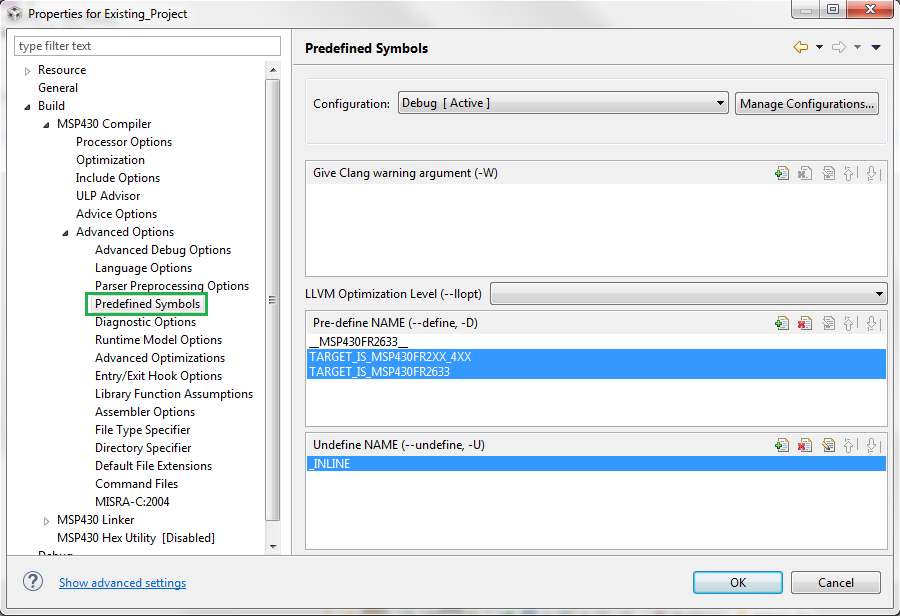Expand the MSP430 Linker tree node
The height and width of the screenshot is (616, 900).
click(46, 520)
